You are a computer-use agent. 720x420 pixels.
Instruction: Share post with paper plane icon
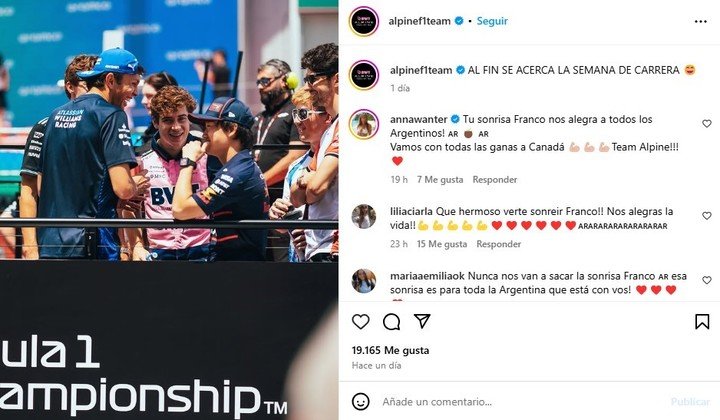pyautogui.click(x=422, y=321)
